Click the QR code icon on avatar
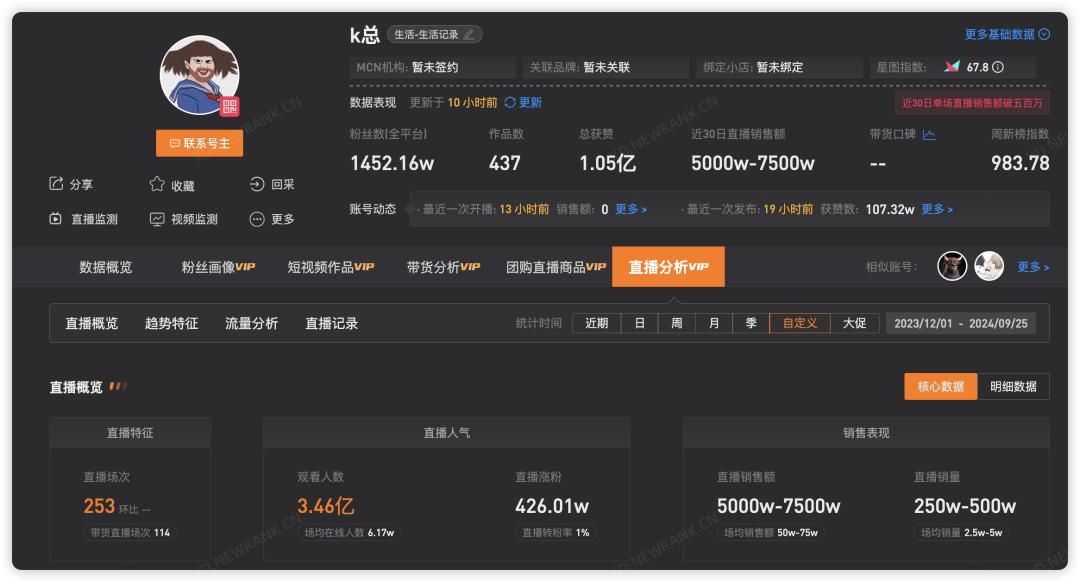1080x582 pixels. click(x=230, y=107)
